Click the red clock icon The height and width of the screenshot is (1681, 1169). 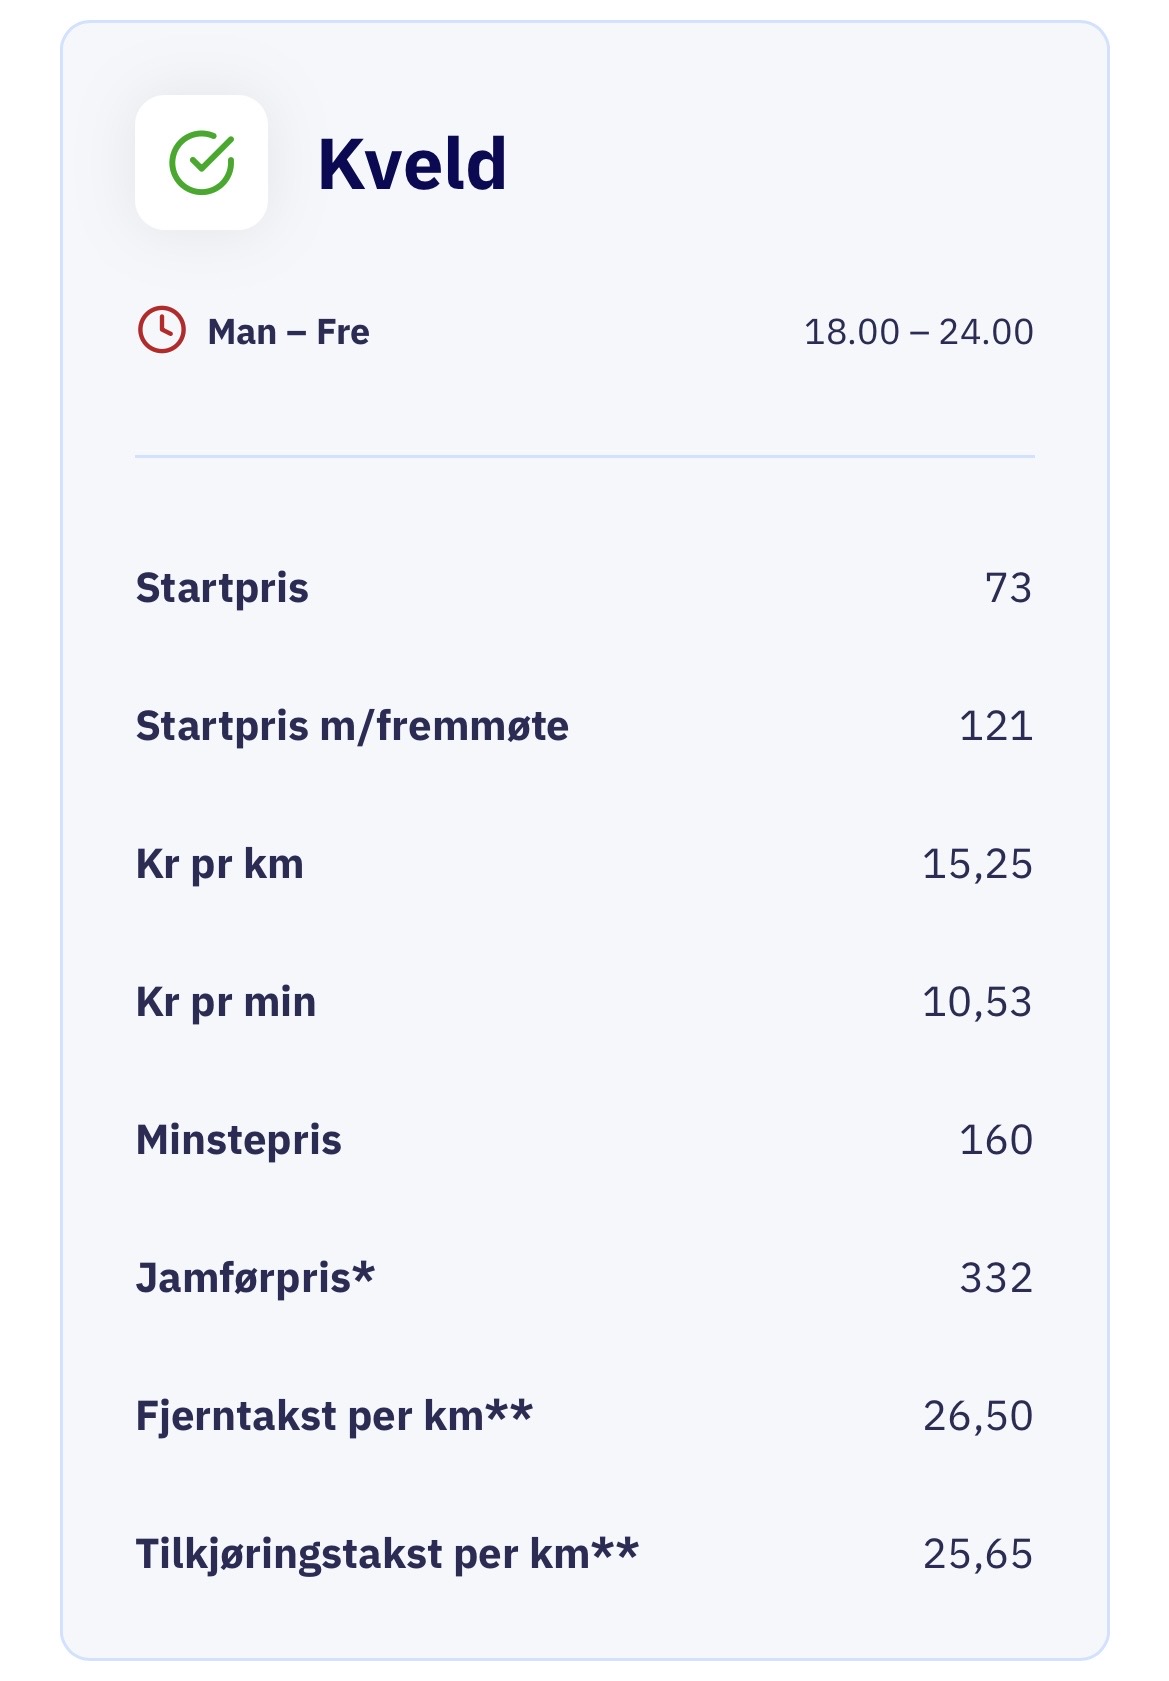[161, 330]
